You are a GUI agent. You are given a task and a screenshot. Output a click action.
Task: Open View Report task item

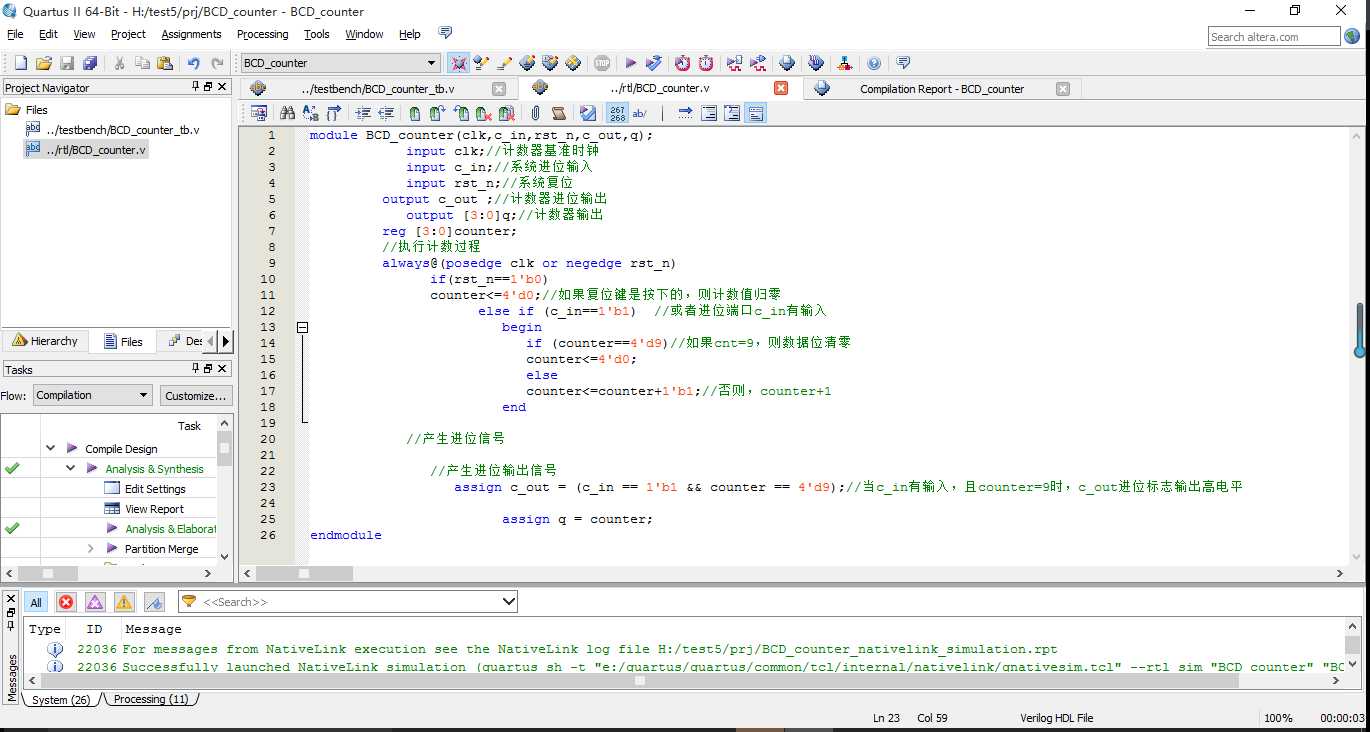point(154,509)
